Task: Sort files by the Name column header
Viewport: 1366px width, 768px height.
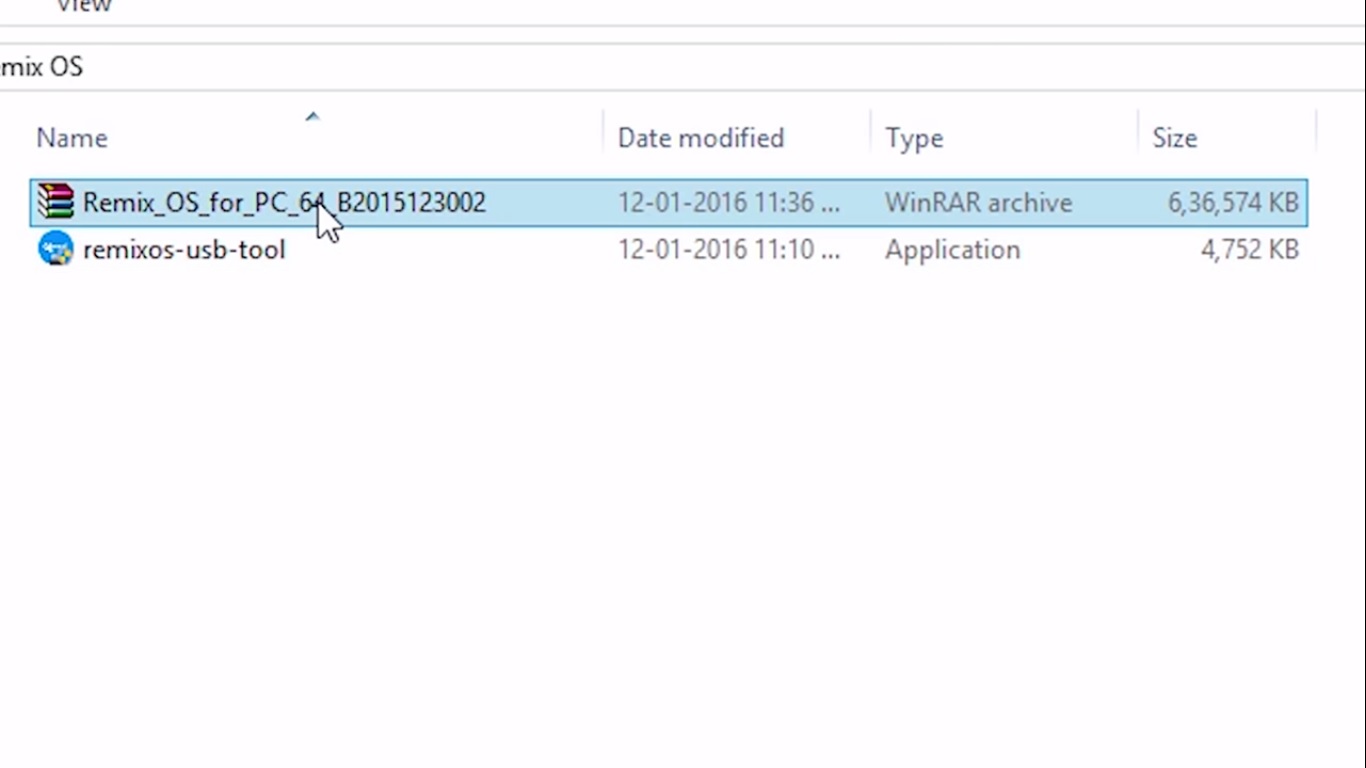Action: point(72,138)
